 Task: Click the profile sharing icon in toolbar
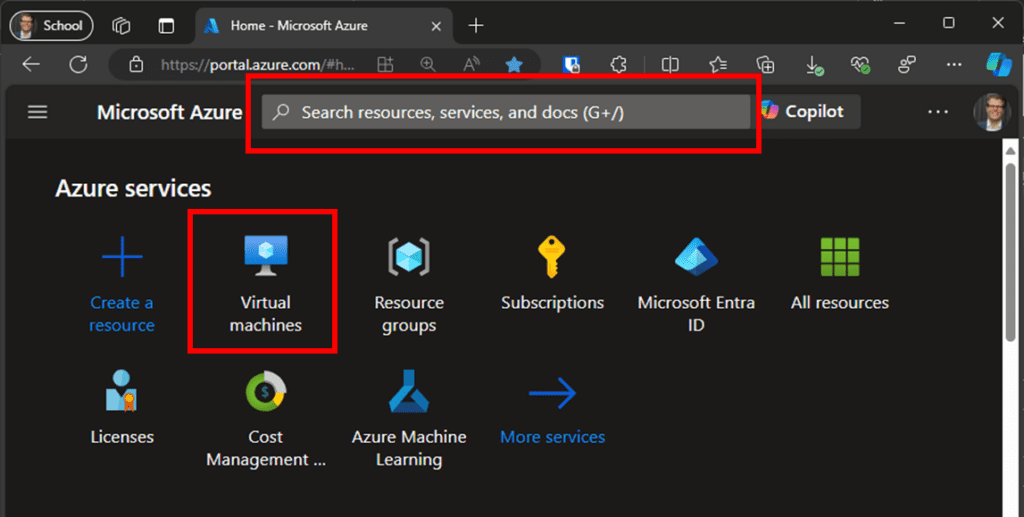point(907,64)
